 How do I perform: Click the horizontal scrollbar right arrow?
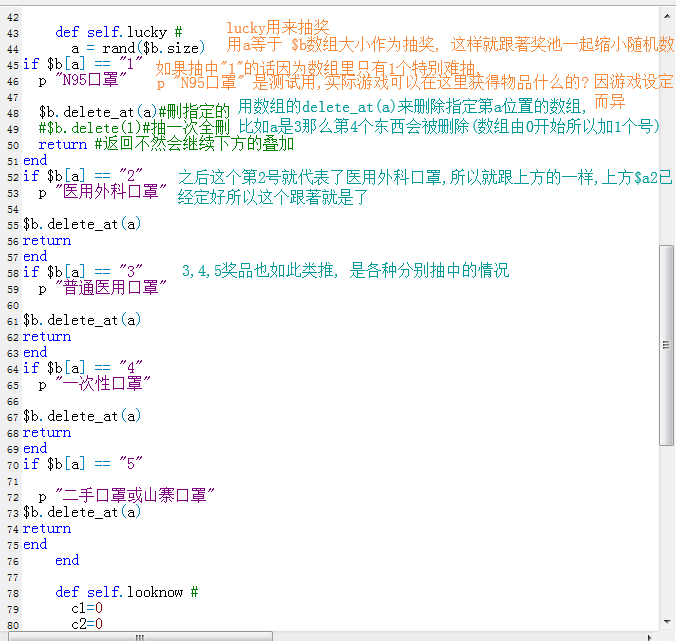point(650,637)
